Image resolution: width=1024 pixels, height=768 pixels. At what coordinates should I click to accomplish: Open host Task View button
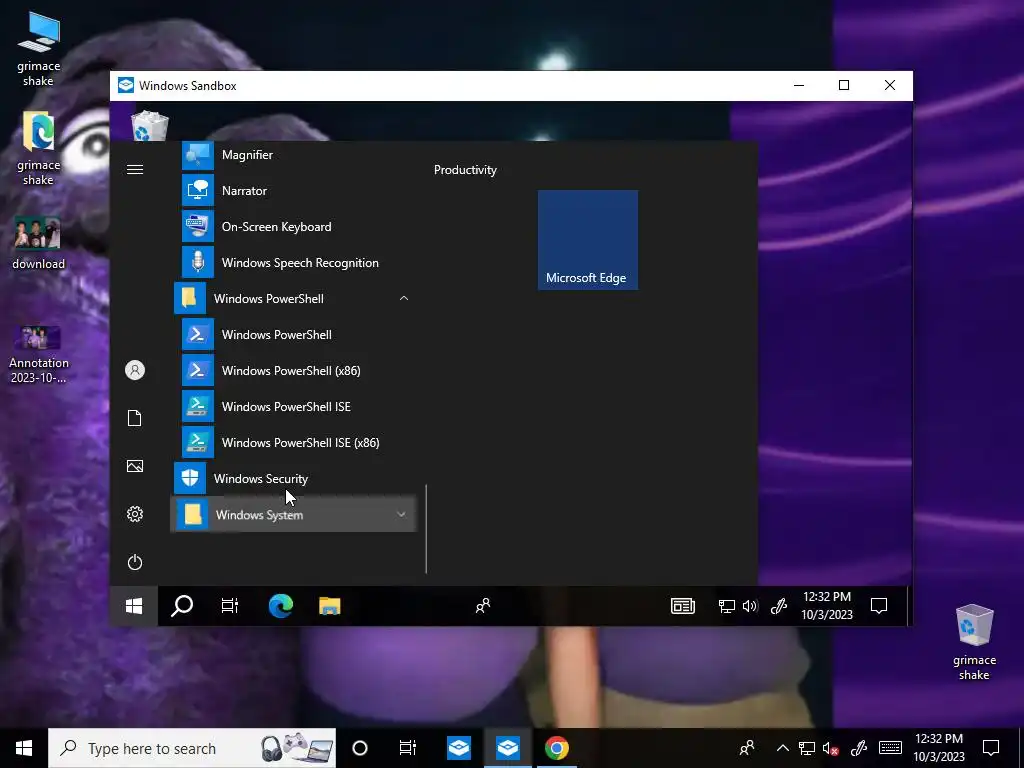point(408,748)
